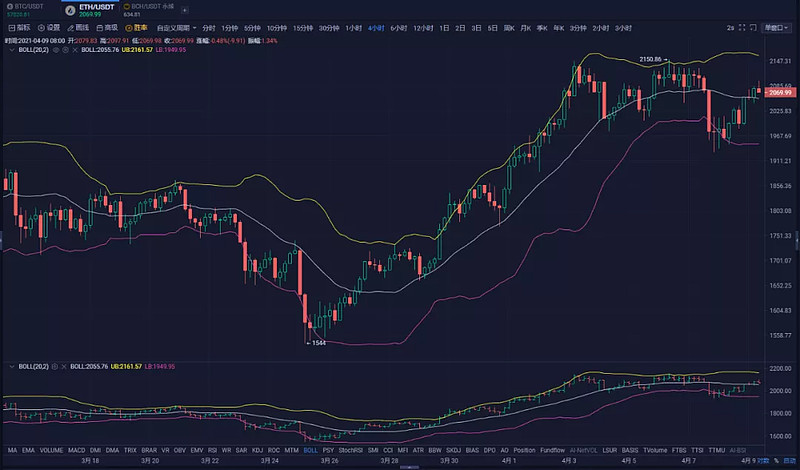The height and width of the screenshot is (470, 800).
Task: Open the 设置 settings option
Action: [x=49, y=28]
